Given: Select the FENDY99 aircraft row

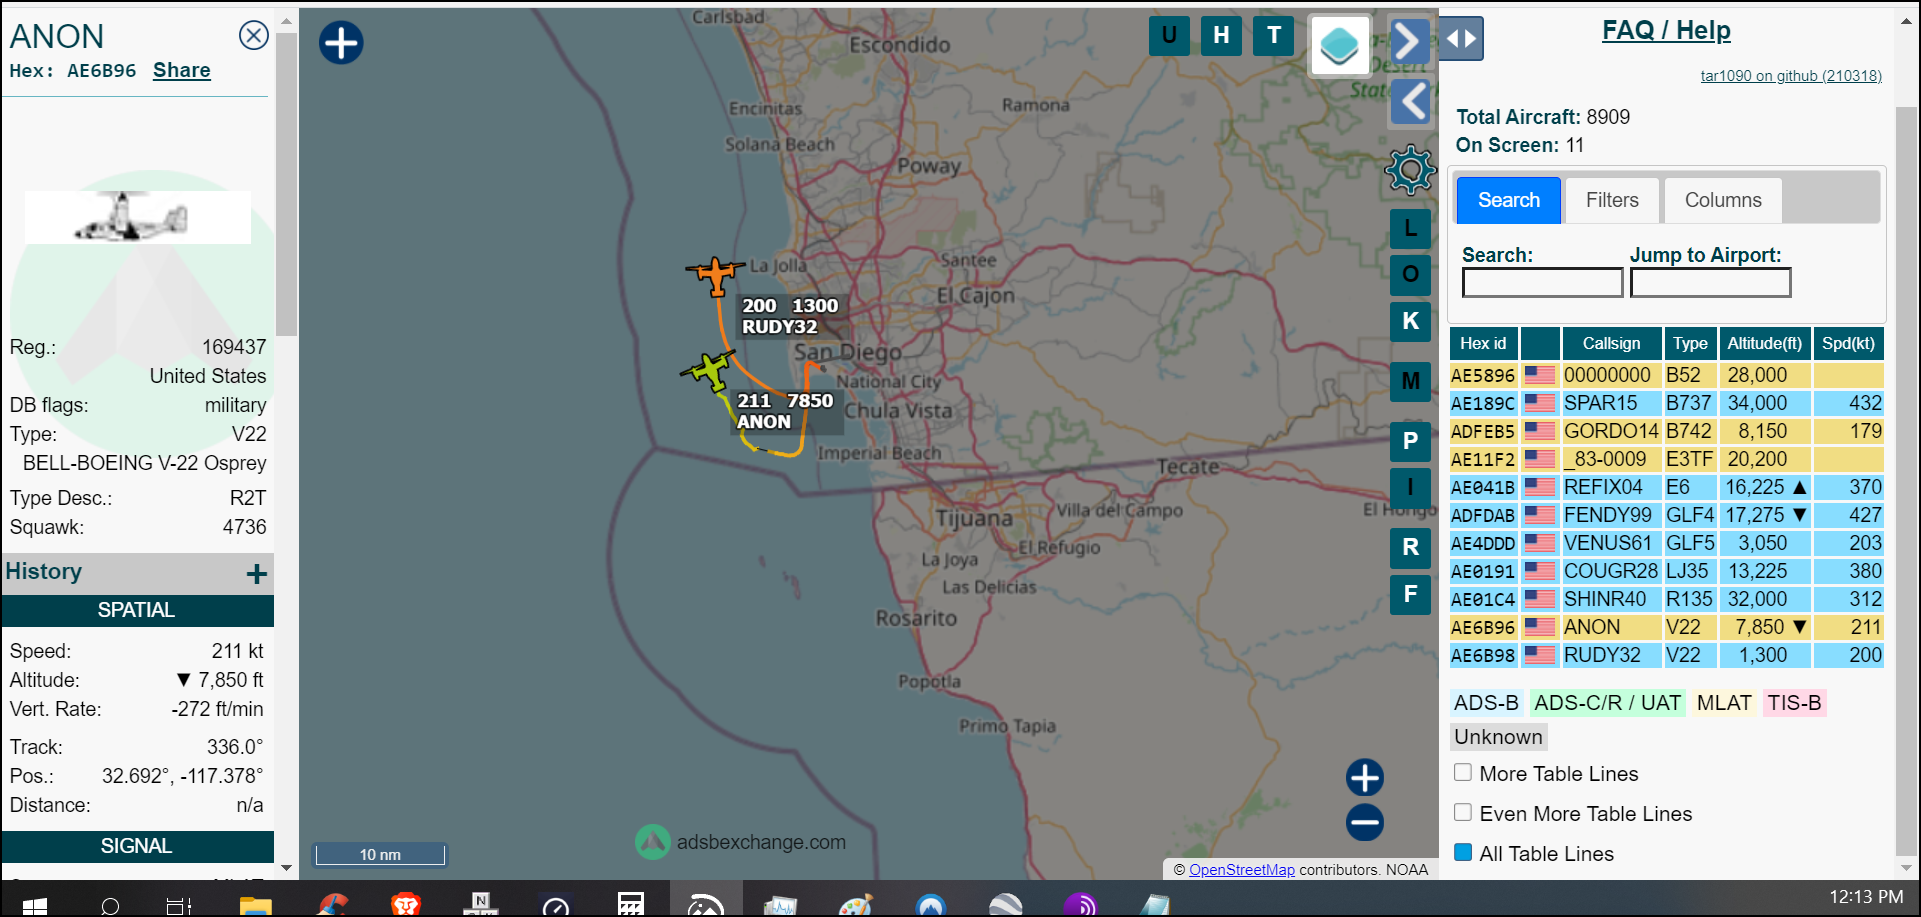Looking at the screenshot, I should coord(1666,515).
